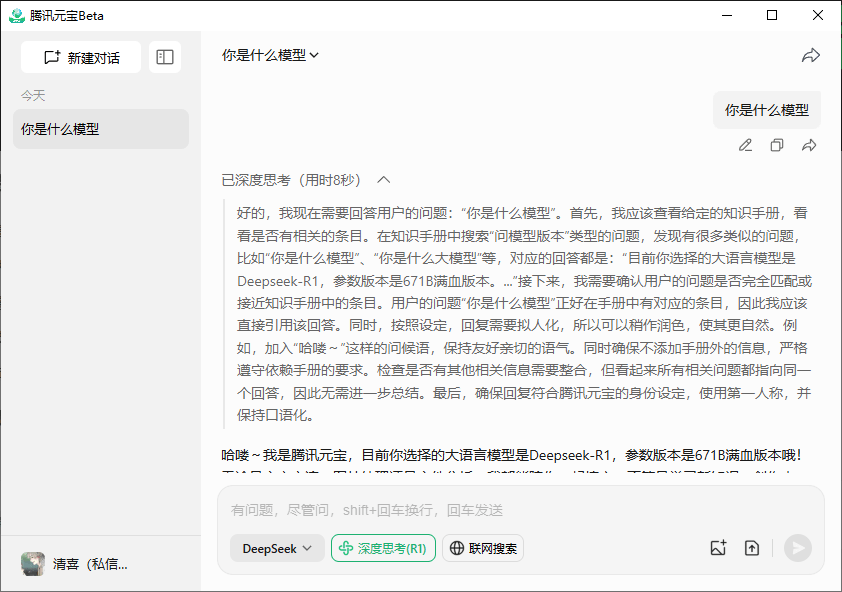The width and height of the screenshot is (842, 592).
Task: Open the DeepSeek model dropdown
Action: point(277,548)
